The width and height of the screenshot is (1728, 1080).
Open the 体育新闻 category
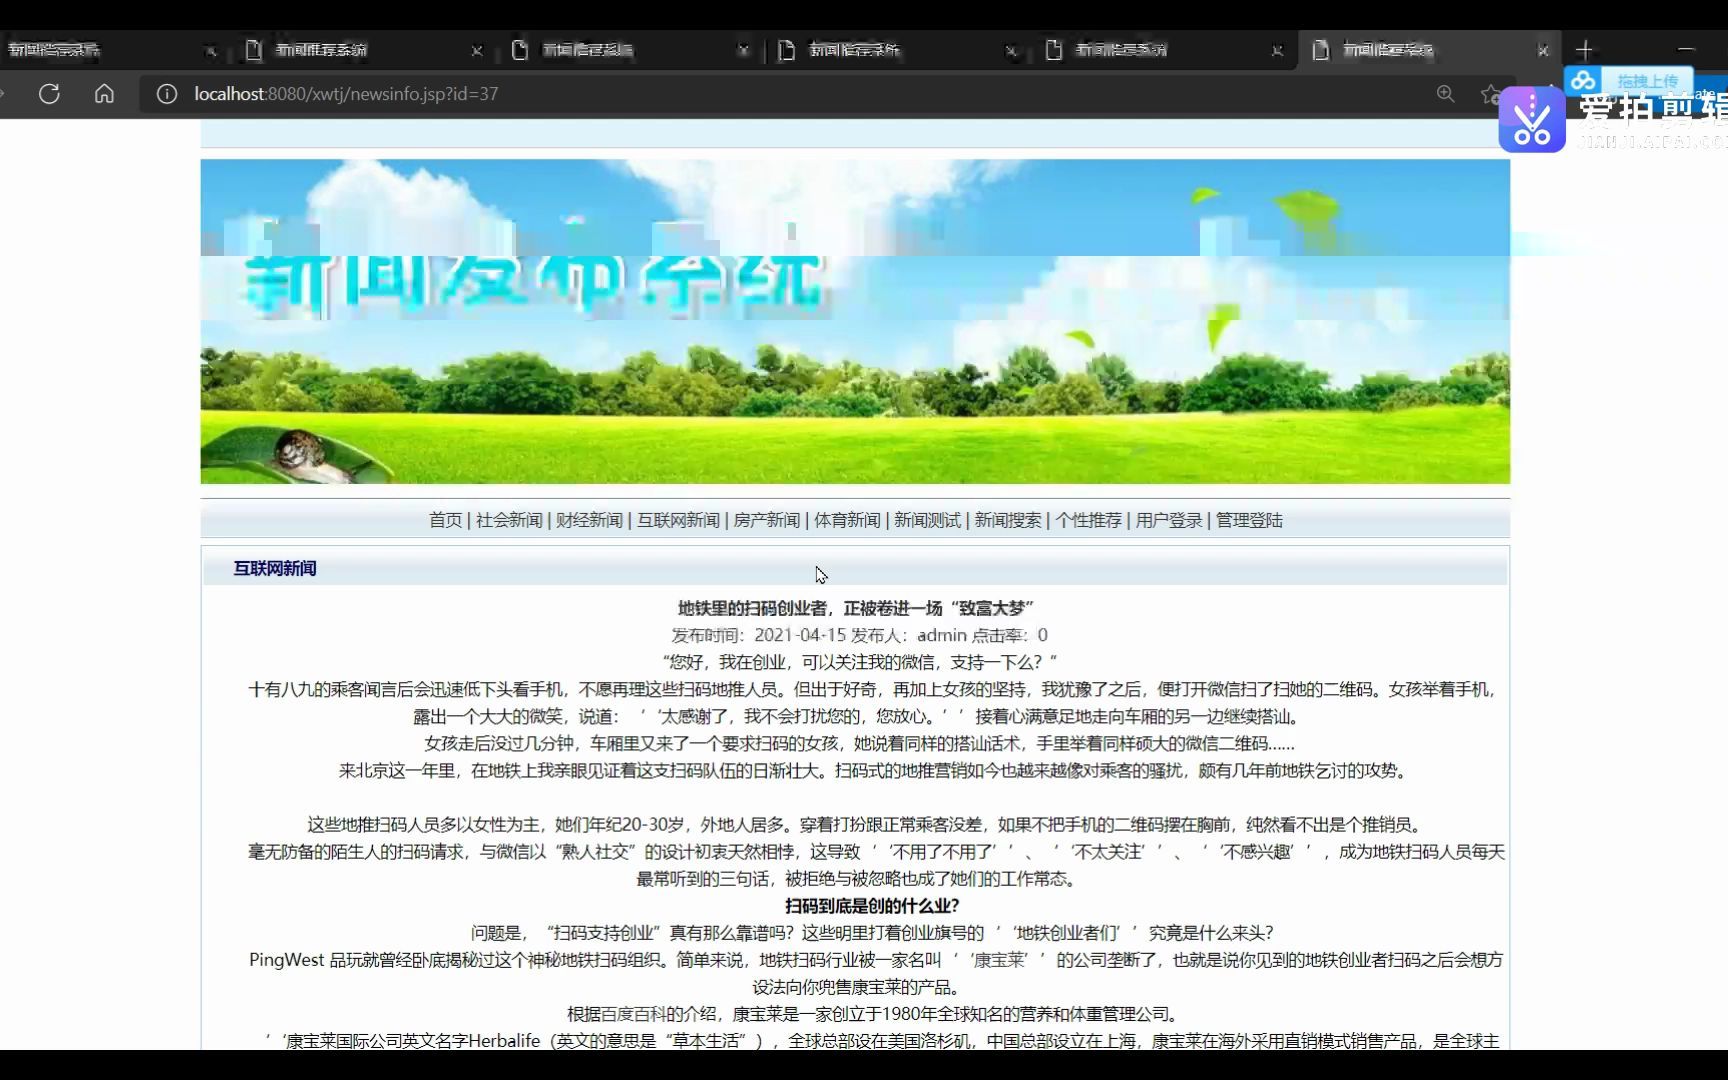coord(847,520)
